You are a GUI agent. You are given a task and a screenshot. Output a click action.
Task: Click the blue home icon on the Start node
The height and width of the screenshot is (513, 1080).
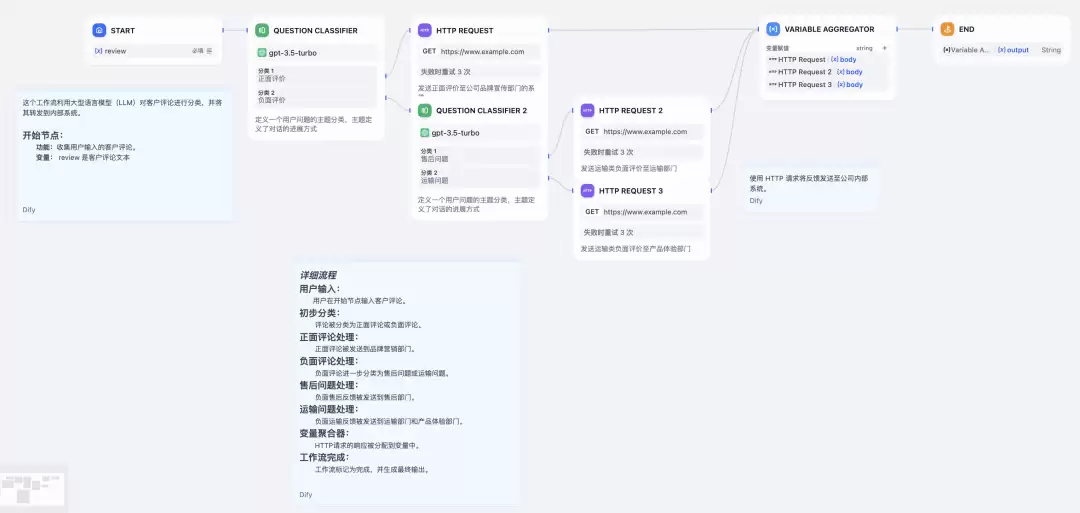click(x=99, y=30)
